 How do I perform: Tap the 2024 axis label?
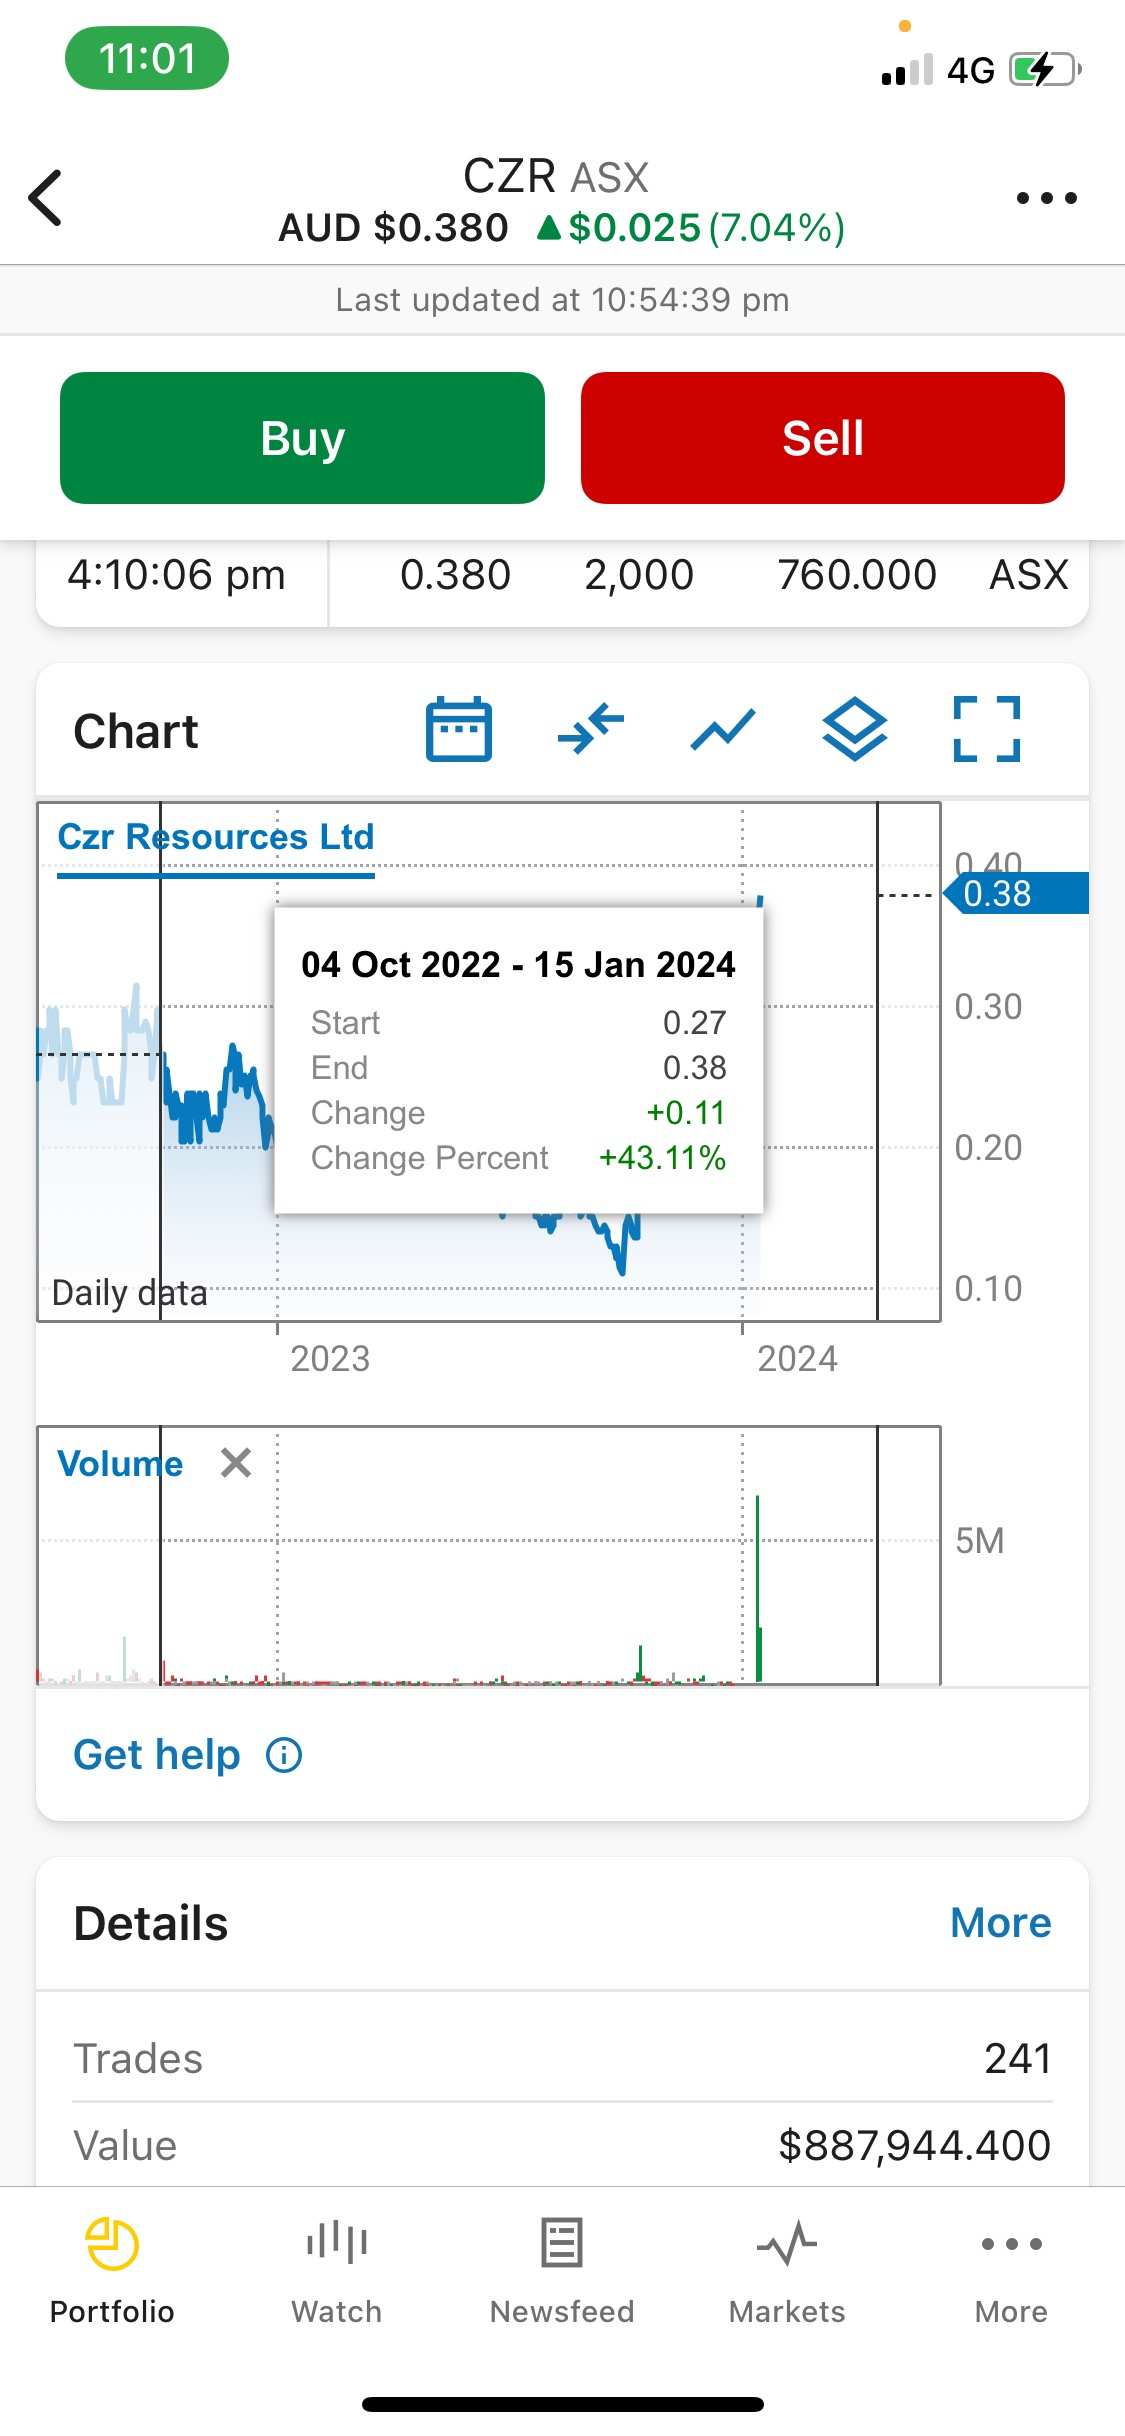[x=797, y=1359]
